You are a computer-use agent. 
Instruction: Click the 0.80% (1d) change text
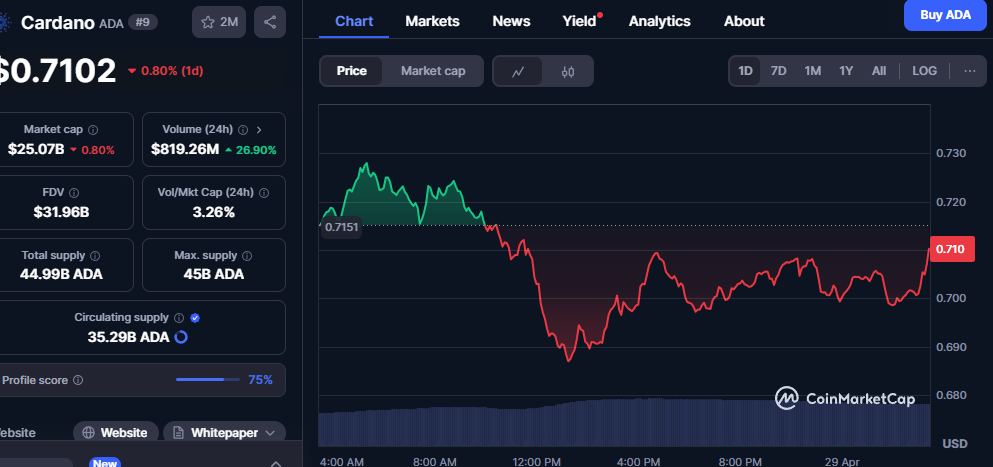coord(172,71)
